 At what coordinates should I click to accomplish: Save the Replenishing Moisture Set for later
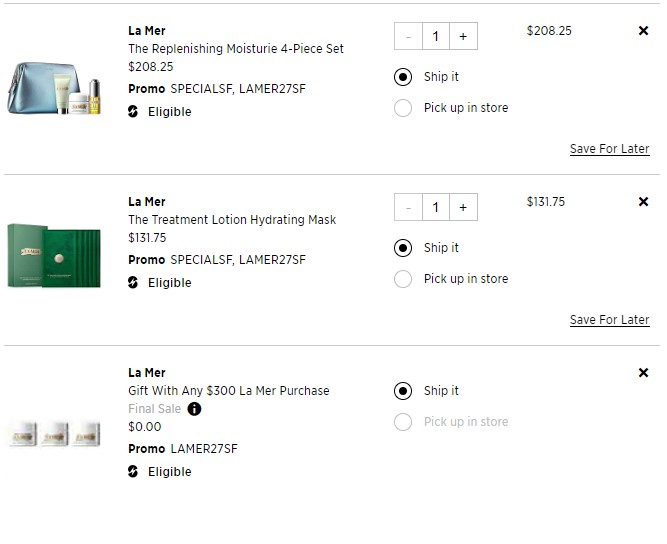pyautogui.click(x=610, y=149)
